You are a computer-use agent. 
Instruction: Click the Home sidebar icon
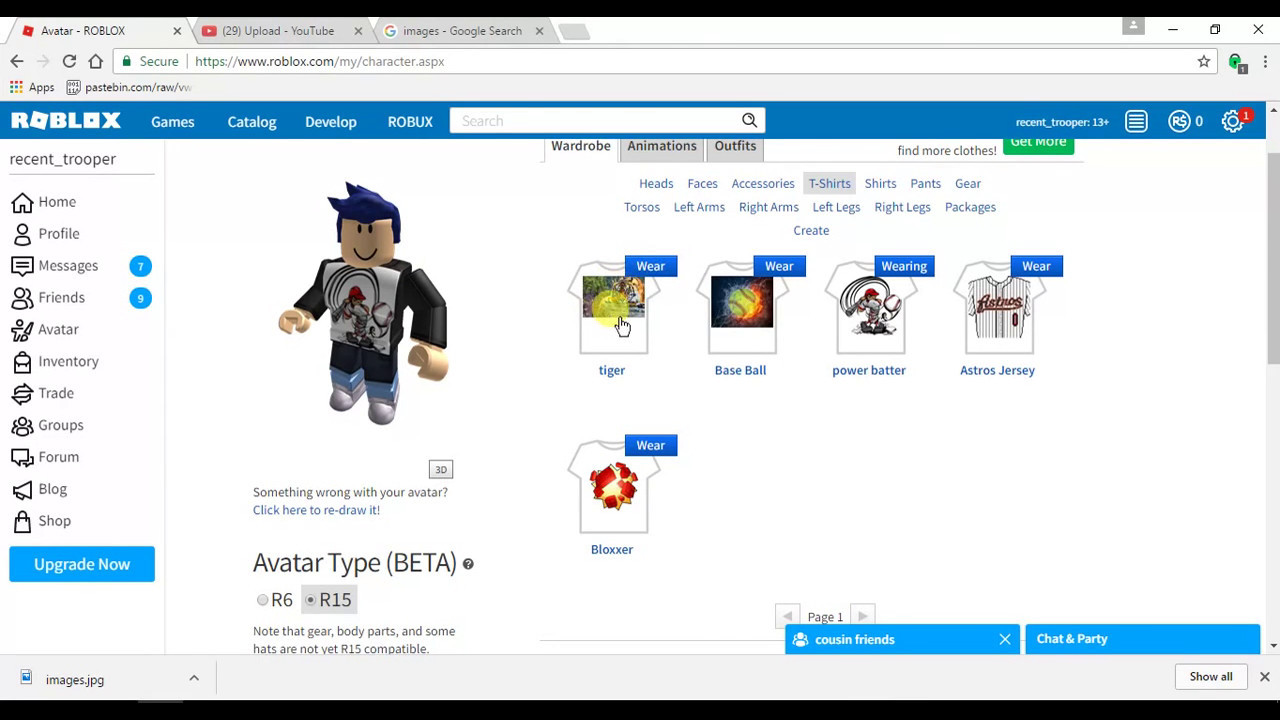pos(22,202)
